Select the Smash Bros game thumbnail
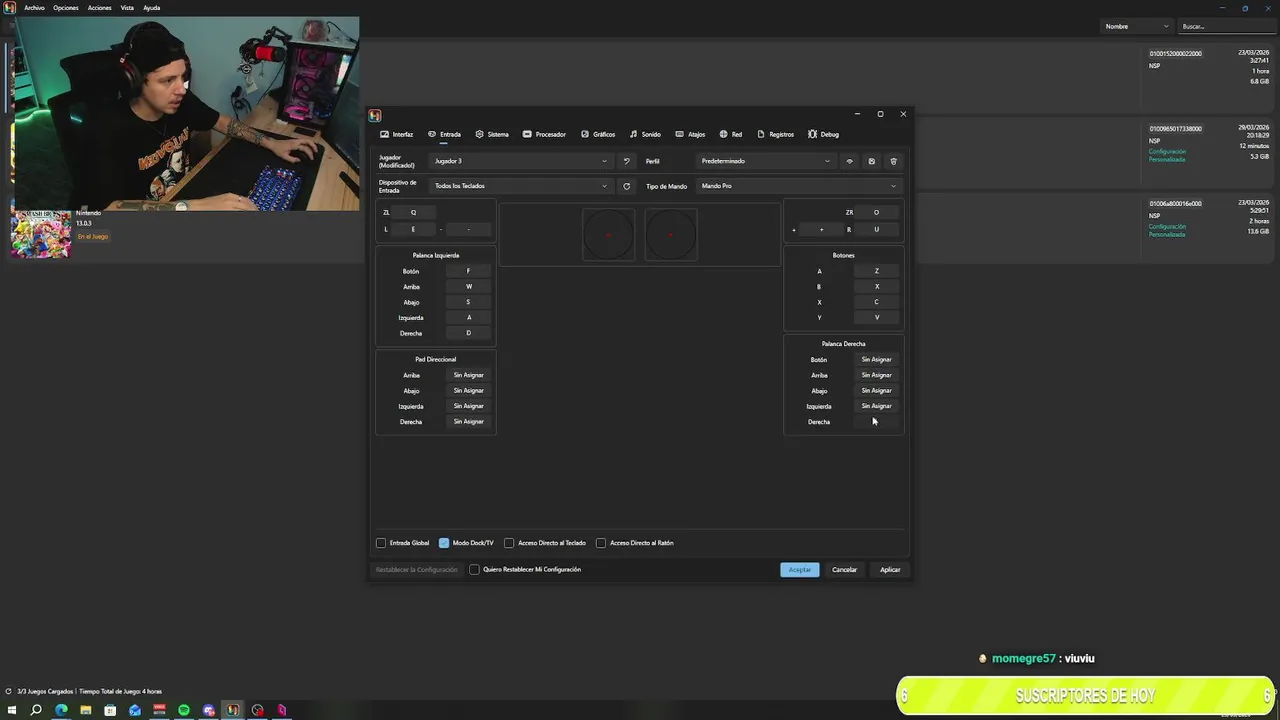Viewport: 1280px width, 720px height. click(41, 234)
